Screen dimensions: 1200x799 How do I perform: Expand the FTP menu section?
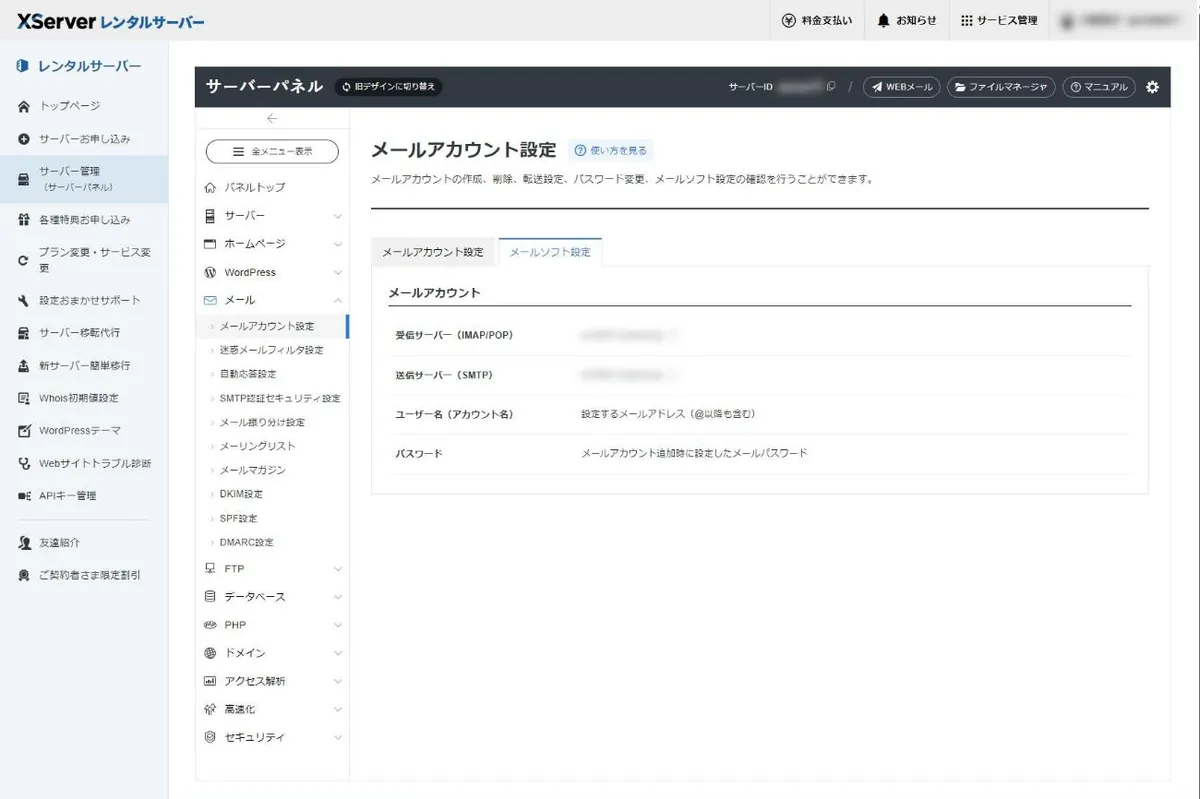click(272, 569)
